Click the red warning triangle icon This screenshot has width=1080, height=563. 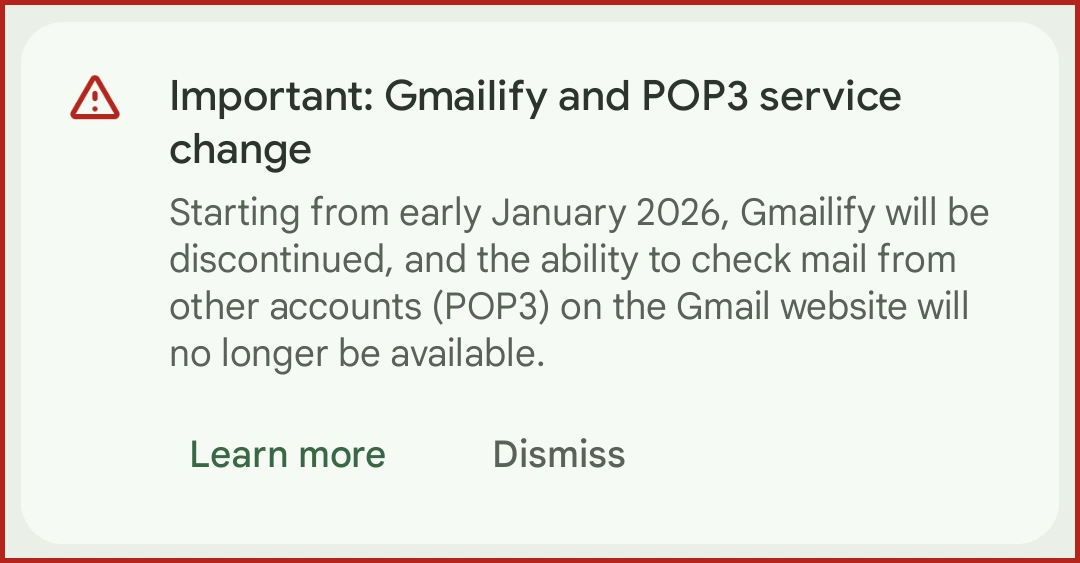(95, 98)
